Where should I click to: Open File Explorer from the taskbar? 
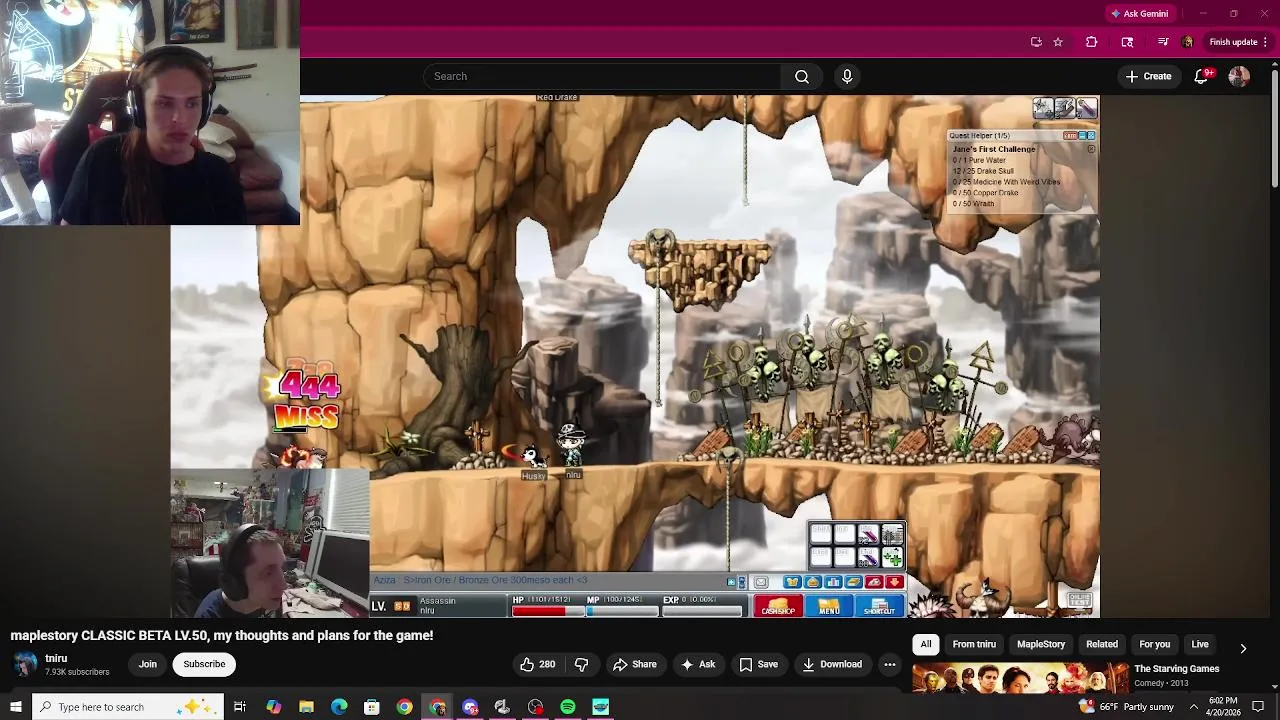point(306,707)
